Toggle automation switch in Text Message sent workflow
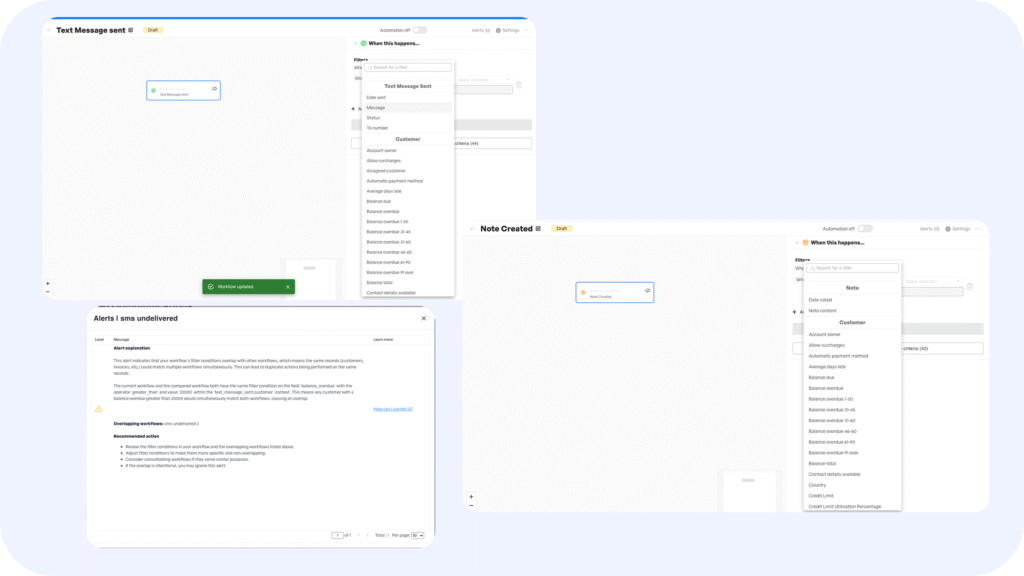Screen dimensions: 1024x576 [x=420, y=30]
